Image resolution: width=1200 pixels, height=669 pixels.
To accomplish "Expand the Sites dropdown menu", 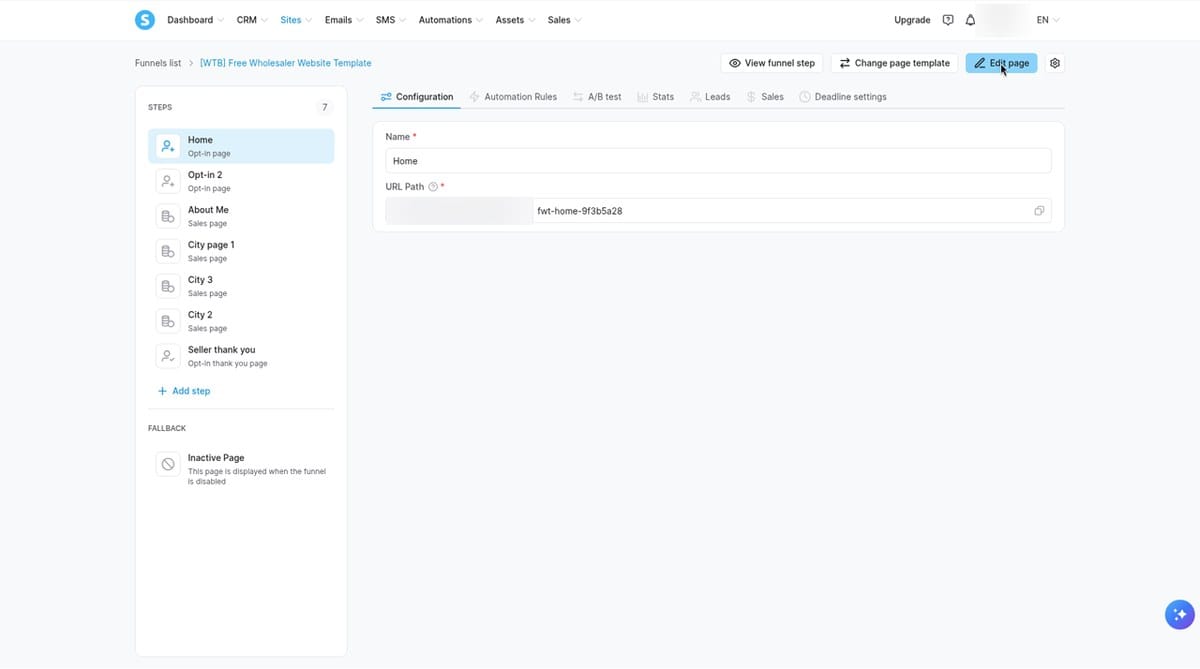I will 296,20.
